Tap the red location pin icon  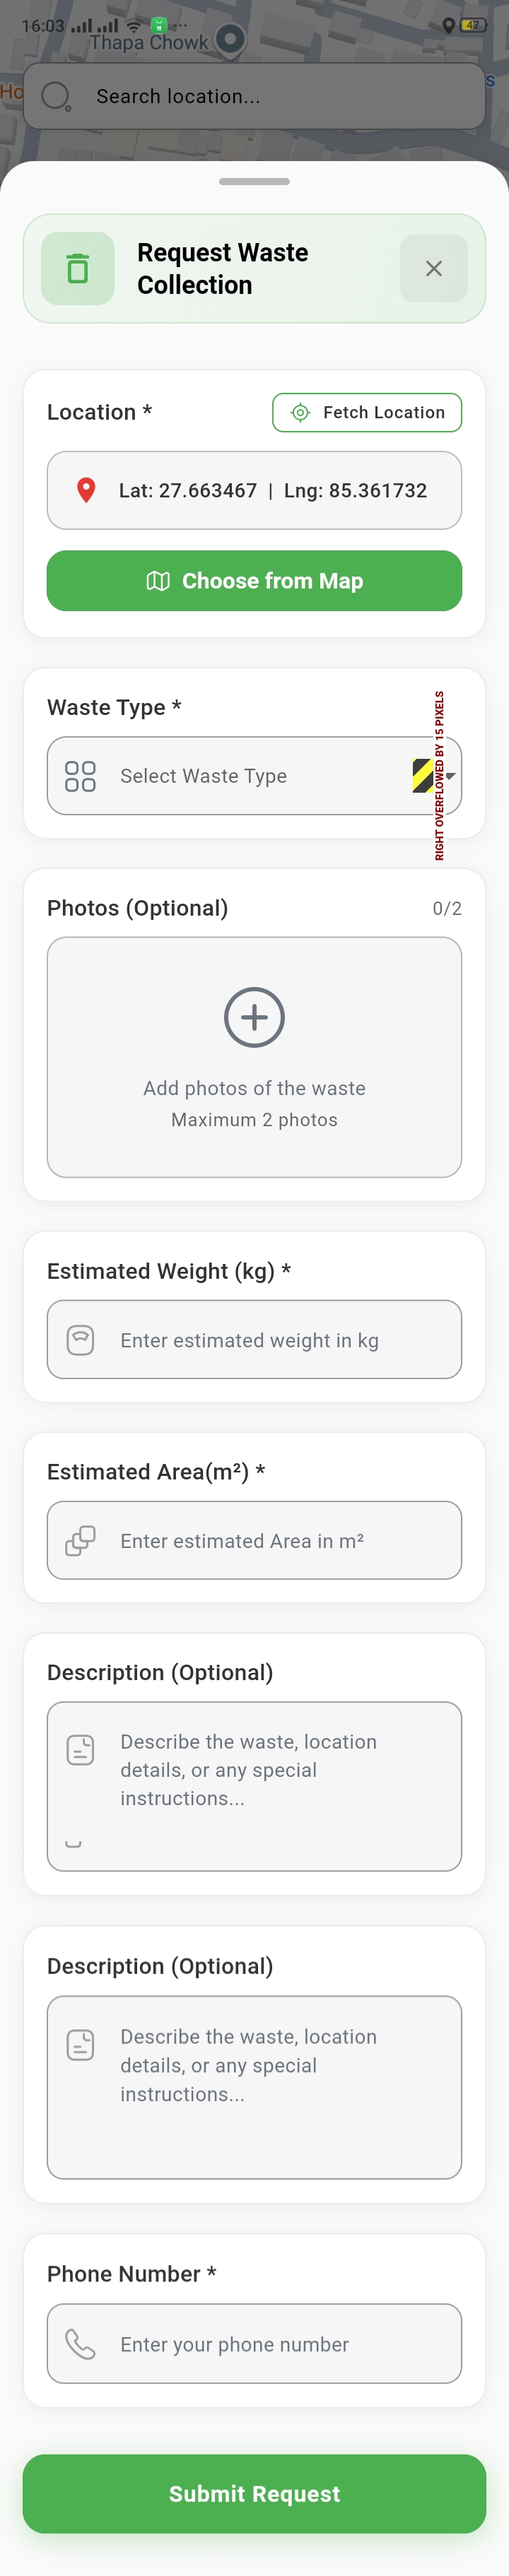click(x=86, y=490)
